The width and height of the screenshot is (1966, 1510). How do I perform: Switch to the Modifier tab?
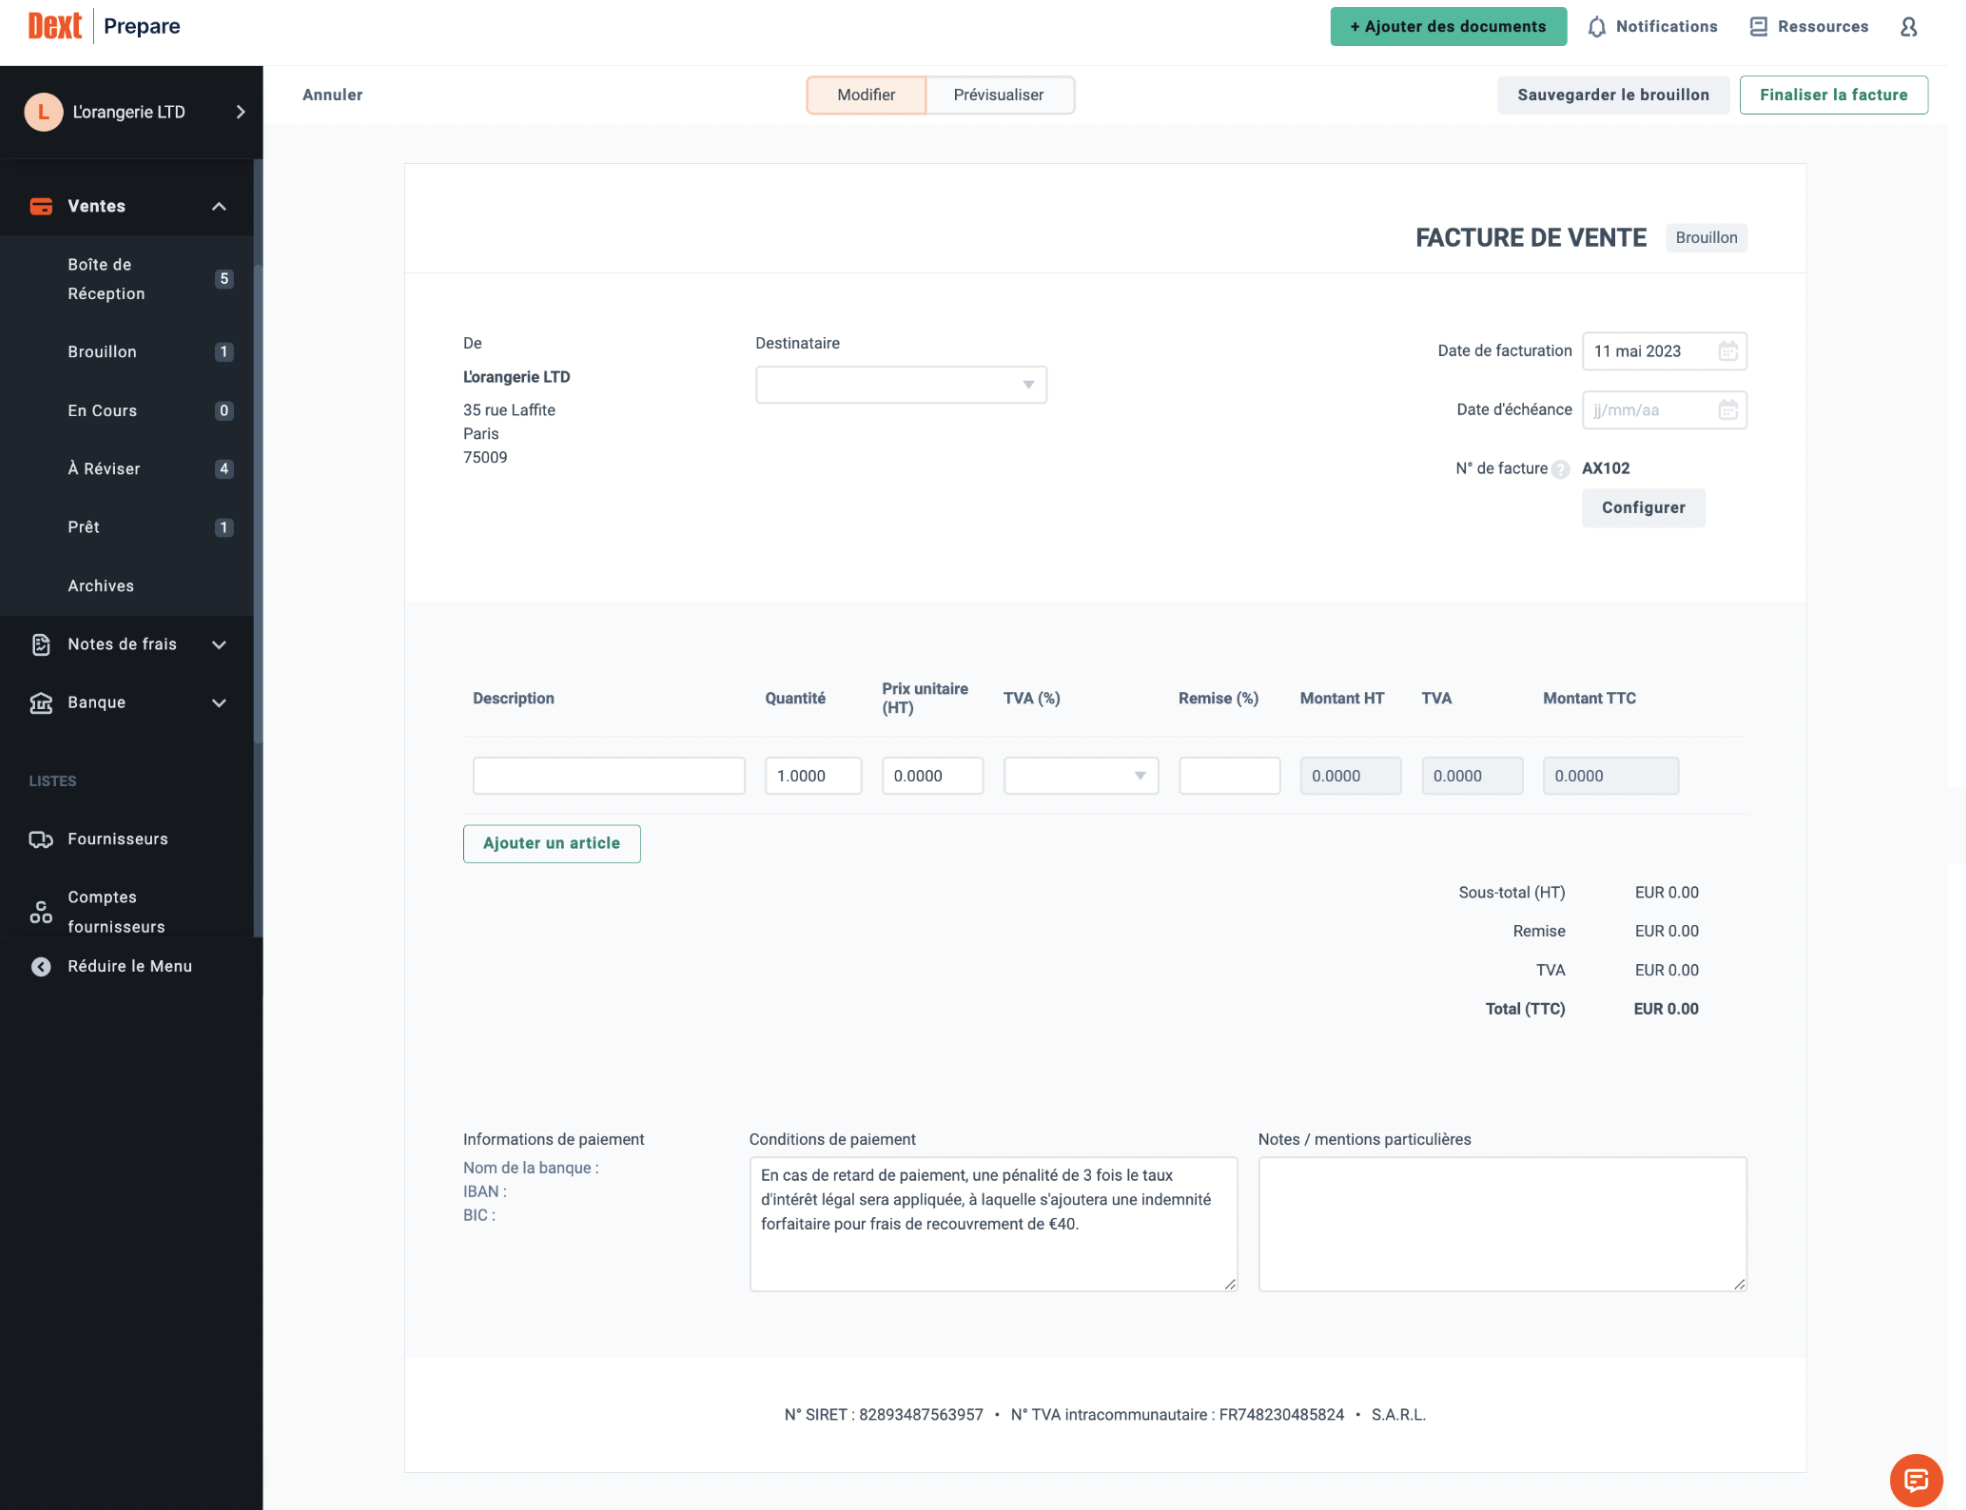tap(866, 95)
